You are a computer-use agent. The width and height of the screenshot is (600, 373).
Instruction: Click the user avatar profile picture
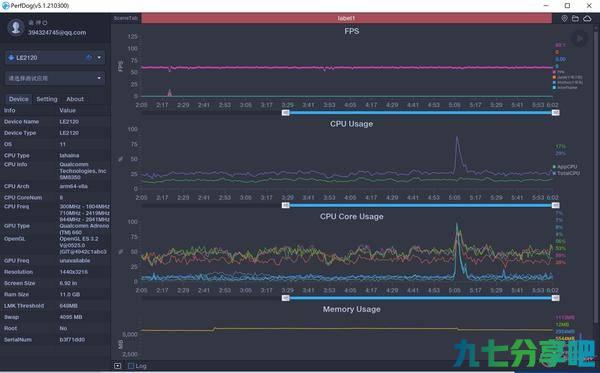click(16, 27)
